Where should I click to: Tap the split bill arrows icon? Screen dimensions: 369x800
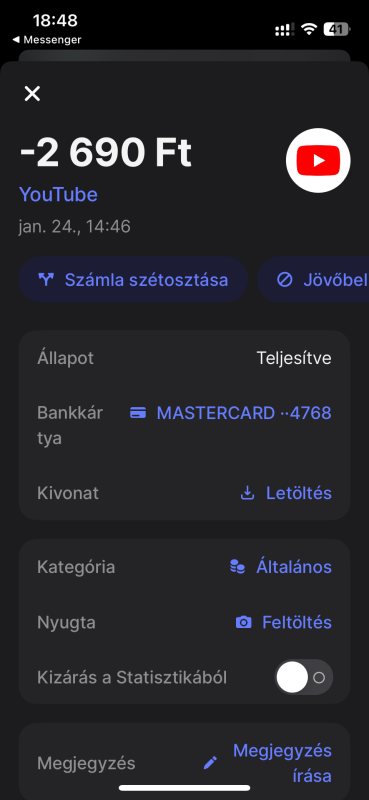tap(46, 280)
